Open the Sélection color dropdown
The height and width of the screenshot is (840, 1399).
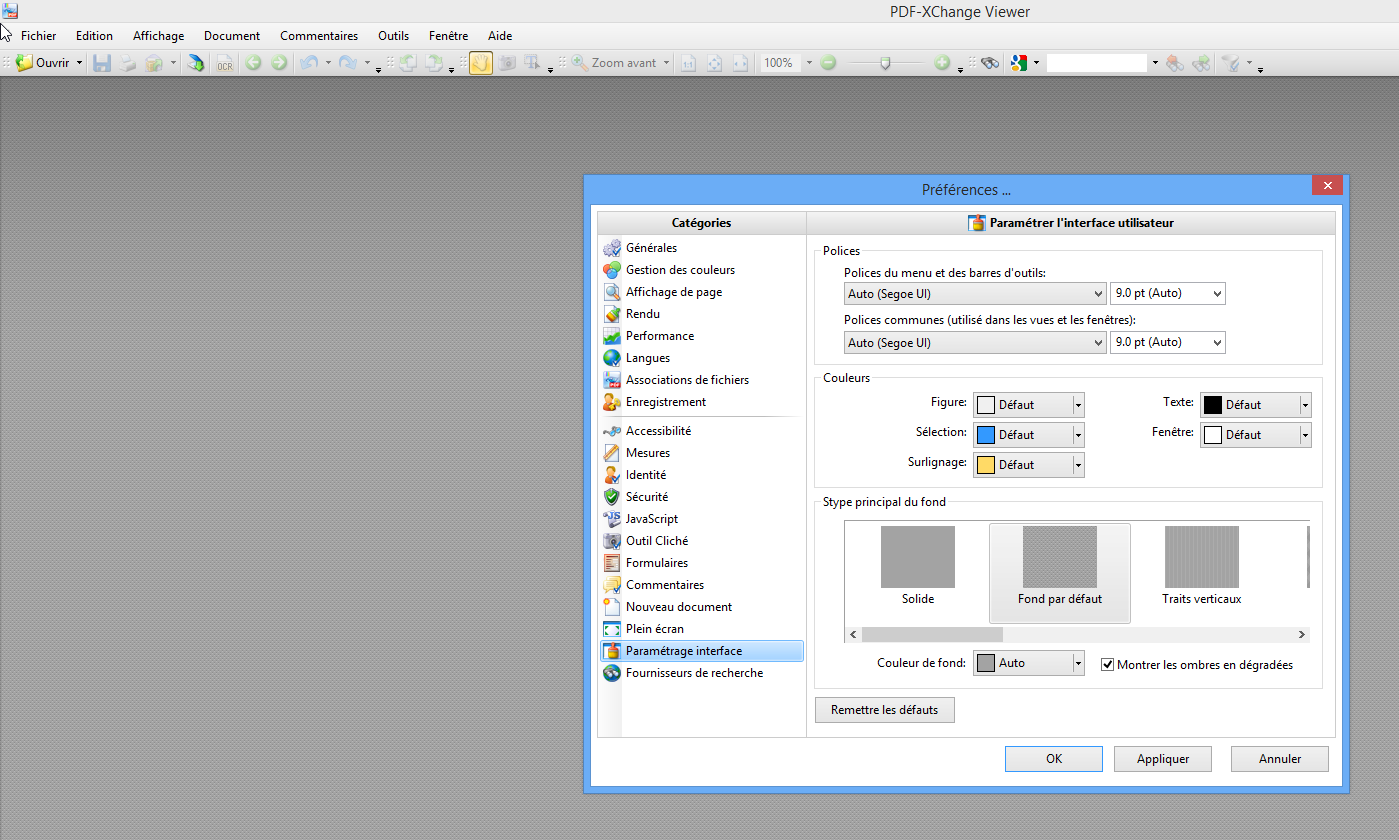[x=1029, y=435]
